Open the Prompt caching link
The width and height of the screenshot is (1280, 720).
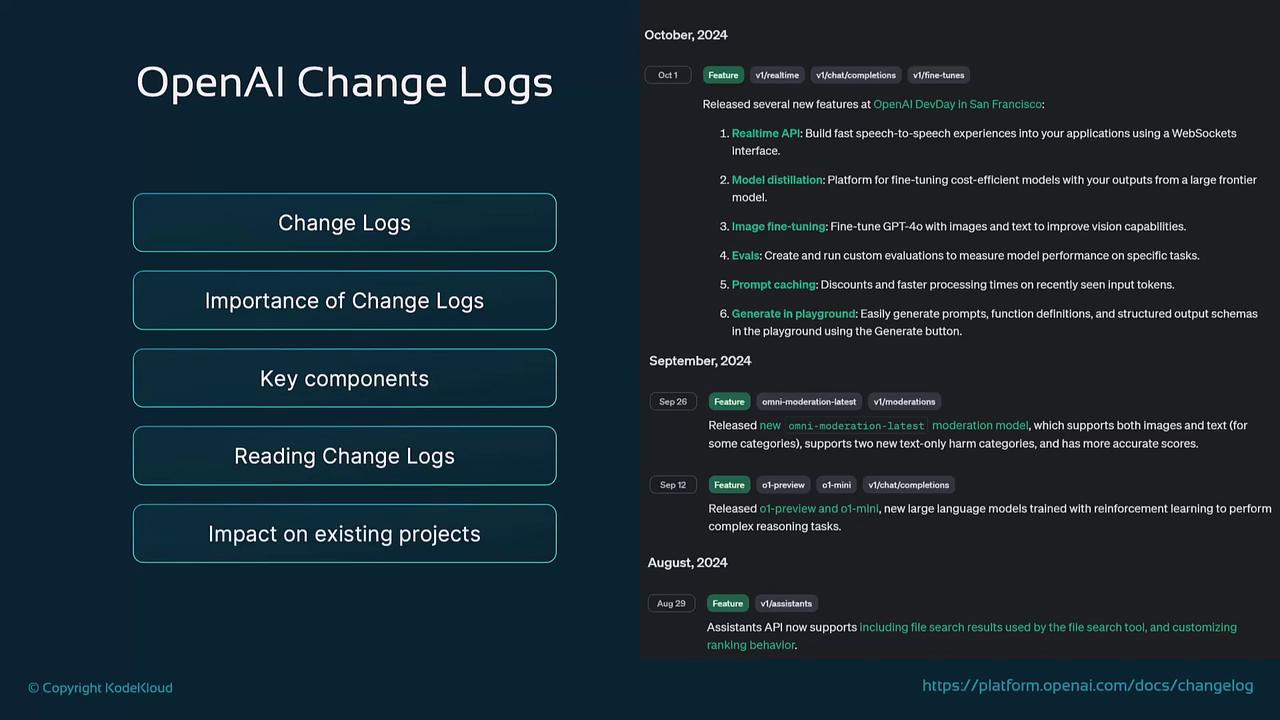(x=774, y=284)
